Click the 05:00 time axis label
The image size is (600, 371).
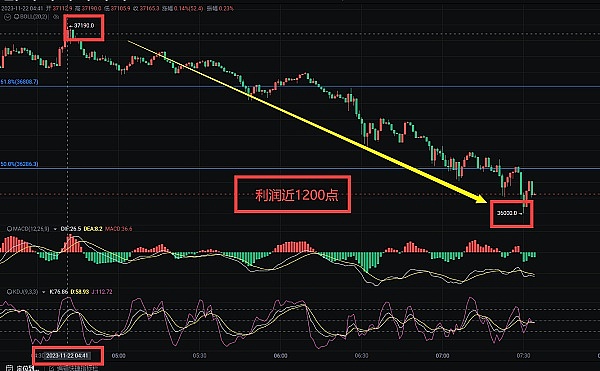119,356
